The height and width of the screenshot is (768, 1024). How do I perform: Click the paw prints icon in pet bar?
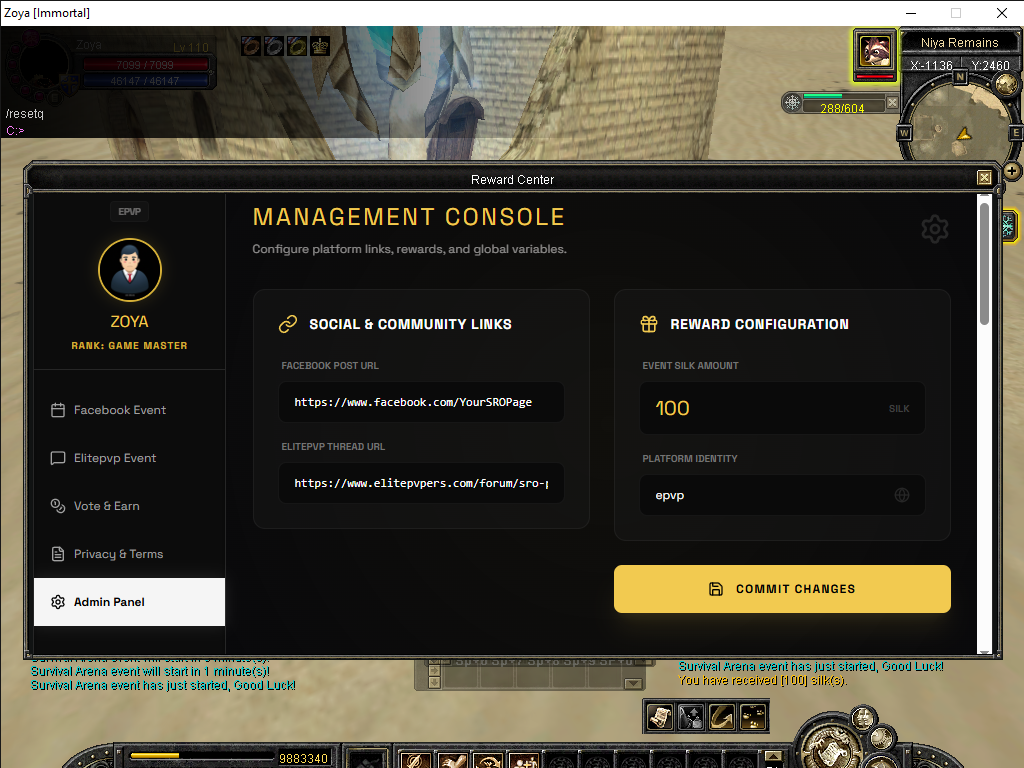click(x=753, y=717)
